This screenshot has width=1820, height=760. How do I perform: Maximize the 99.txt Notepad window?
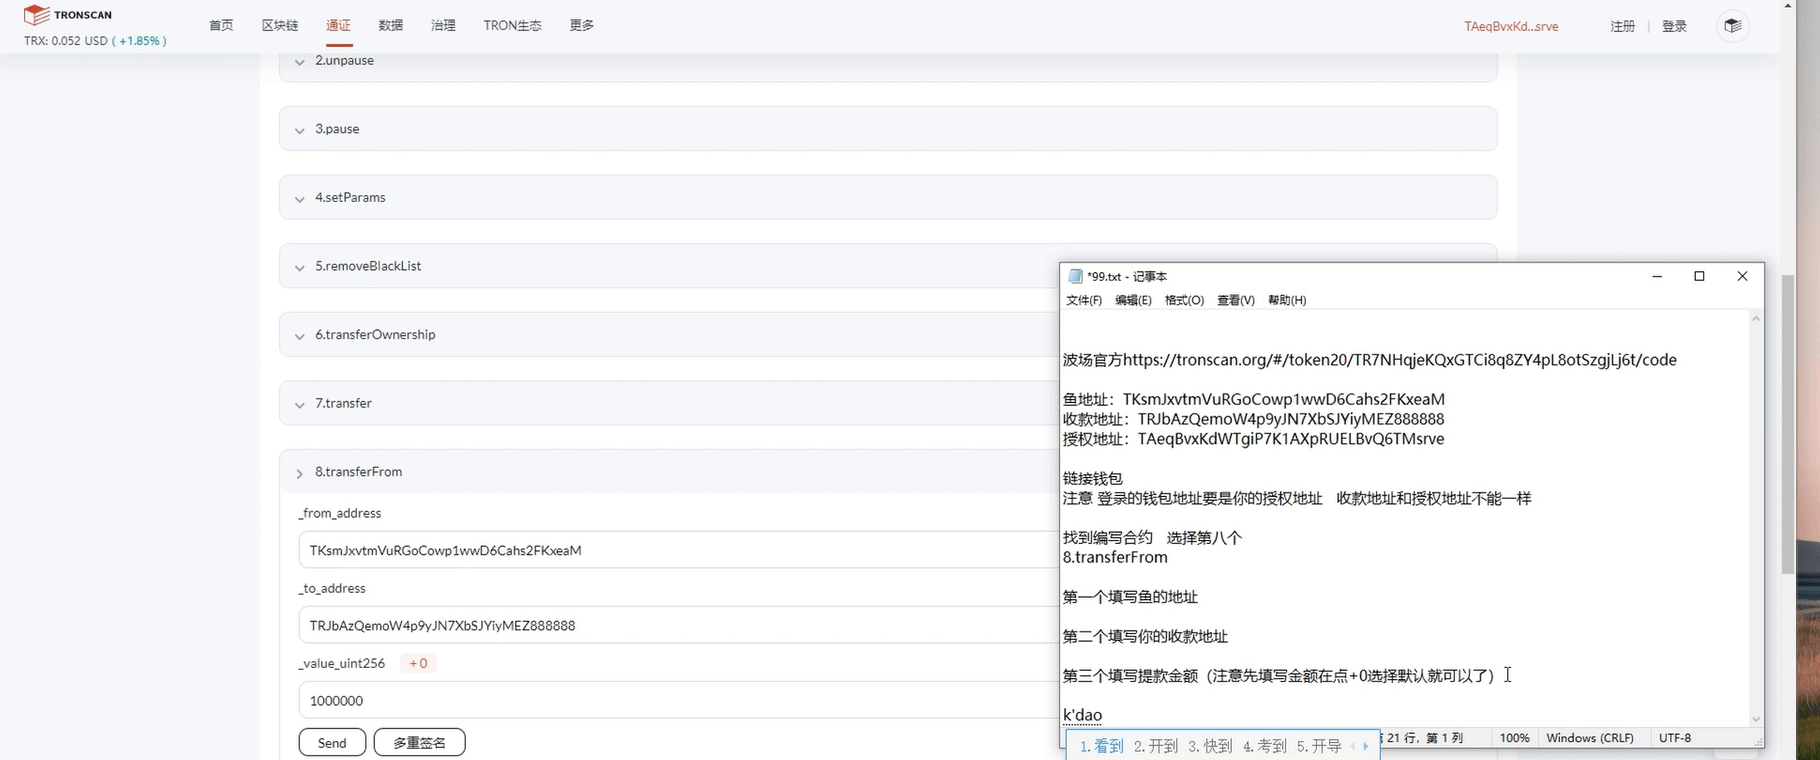(1699, 276)
